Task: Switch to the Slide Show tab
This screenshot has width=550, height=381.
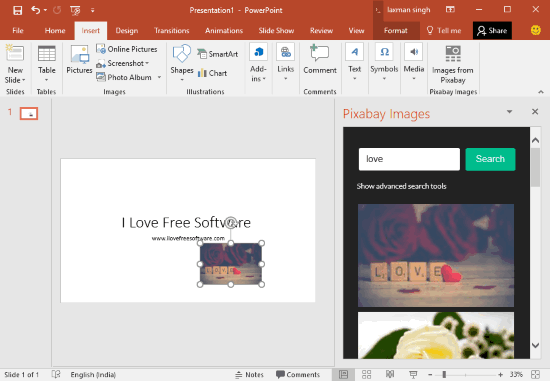Action: [x=276, y=31]
